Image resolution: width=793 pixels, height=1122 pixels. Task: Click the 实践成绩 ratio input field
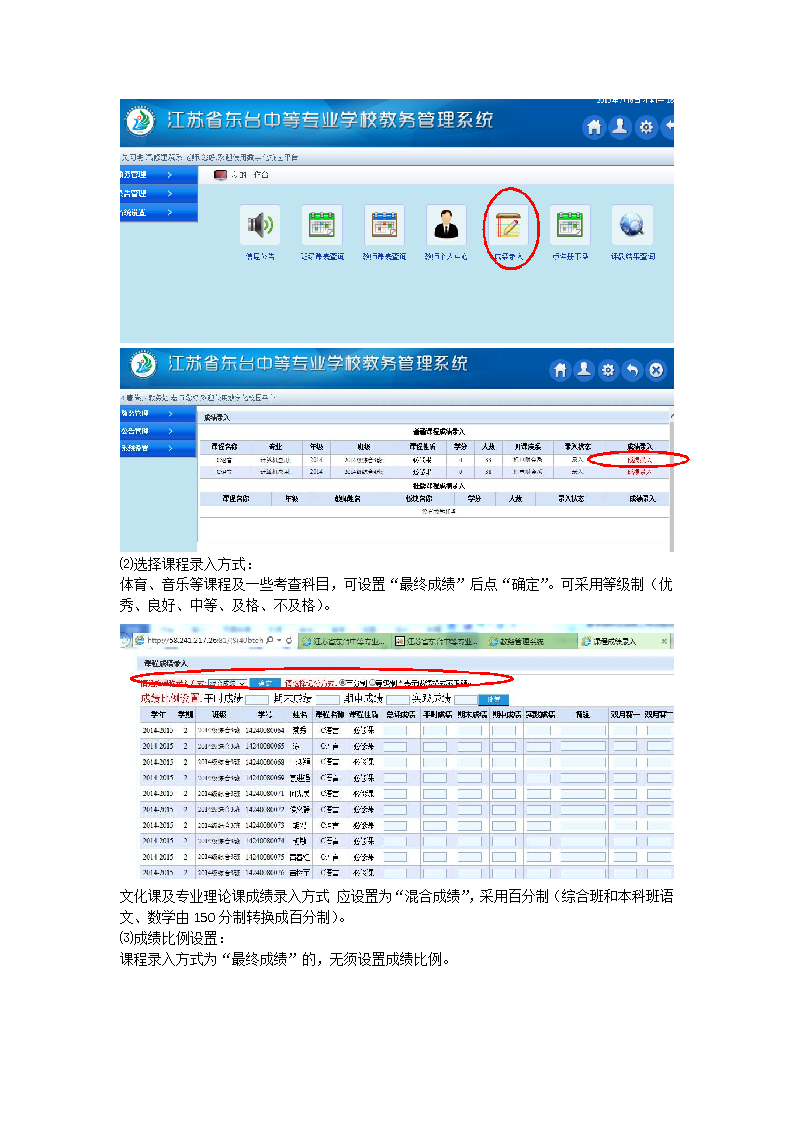coord(465,699)
